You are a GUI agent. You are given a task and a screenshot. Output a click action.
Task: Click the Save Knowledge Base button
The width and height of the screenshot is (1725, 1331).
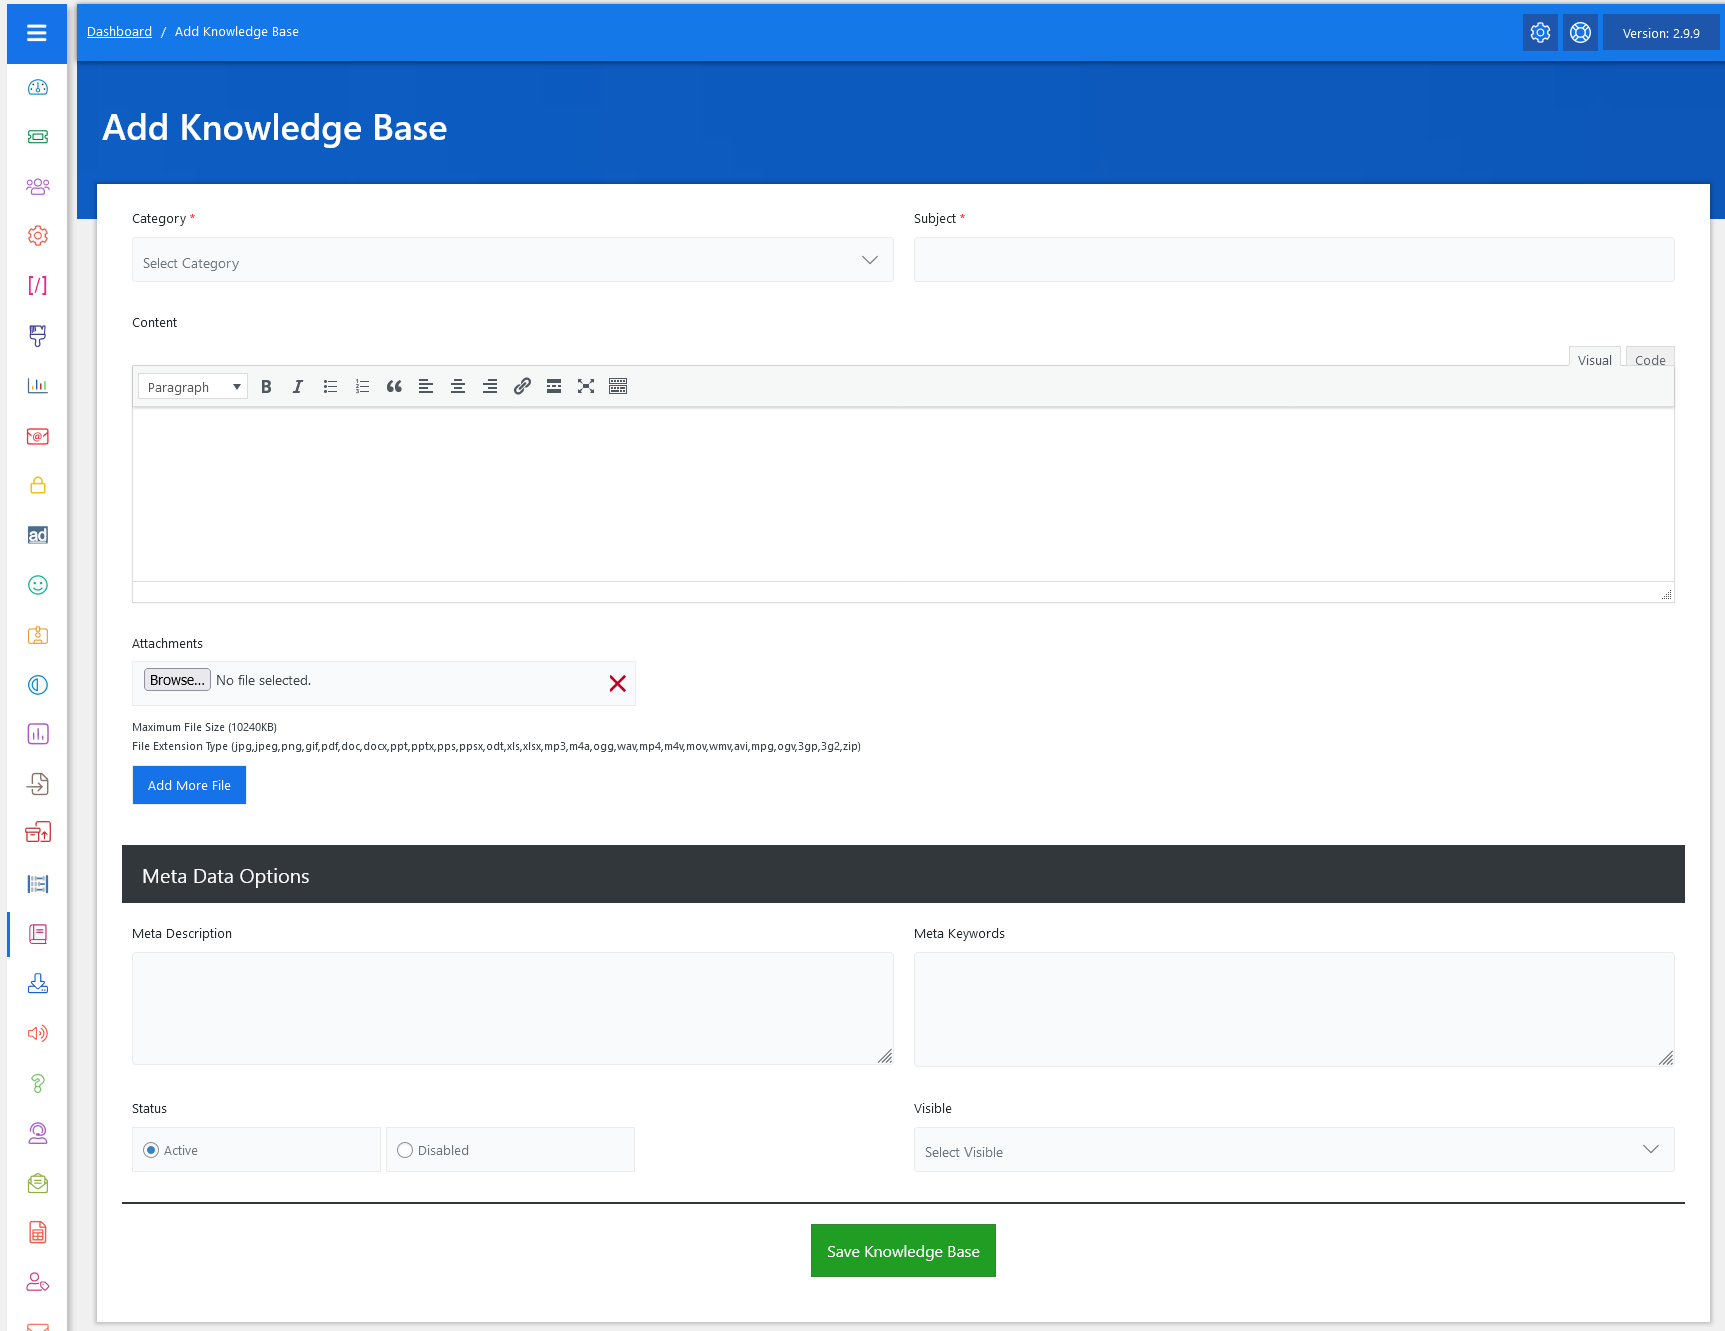[902, 1251]
